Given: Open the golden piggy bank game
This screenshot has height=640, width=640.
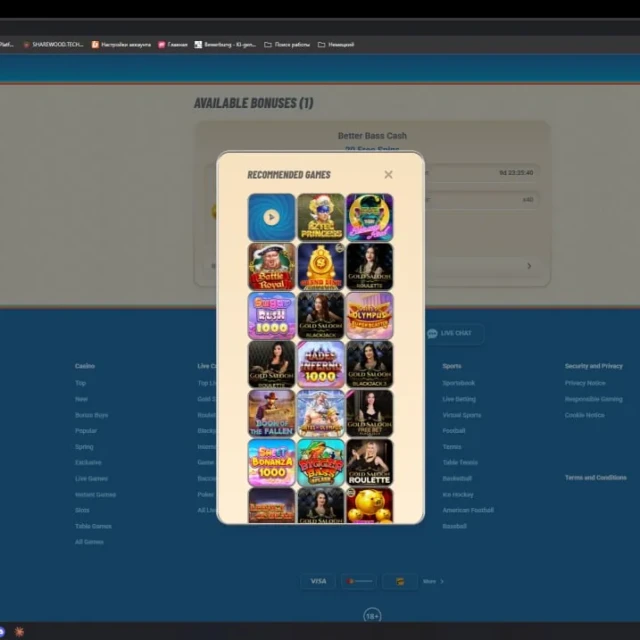Looking at the screenshot, I should [x=370, y=505].
